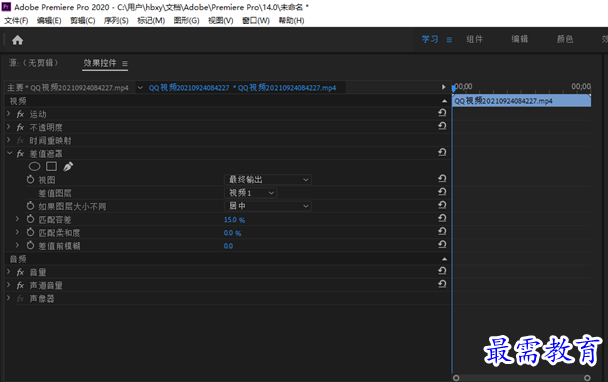The height and width of the screenshot is (382, 608).
Task: Reset the 运动 effect
Action: click(x=442, y=113)
